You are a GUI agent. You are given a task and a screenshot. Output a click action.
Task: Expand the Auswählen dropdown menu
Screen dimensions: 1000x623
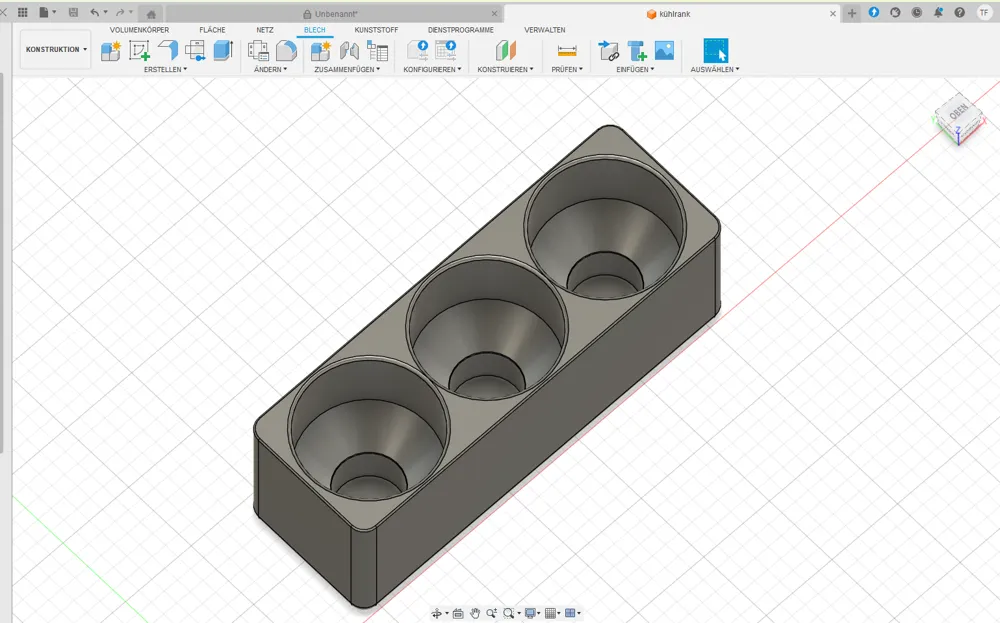[715, 70]
